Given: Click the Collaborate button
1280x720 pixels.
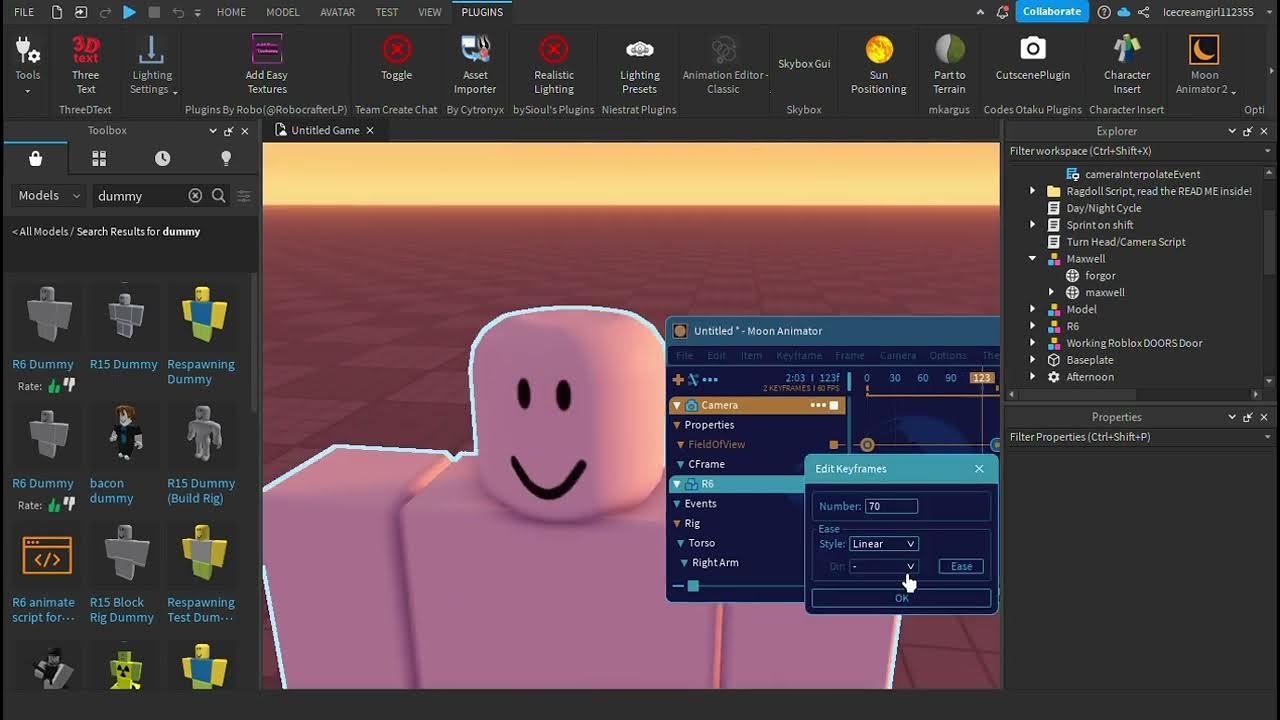Looking at the screenshot, I should tap(1052, 11).
